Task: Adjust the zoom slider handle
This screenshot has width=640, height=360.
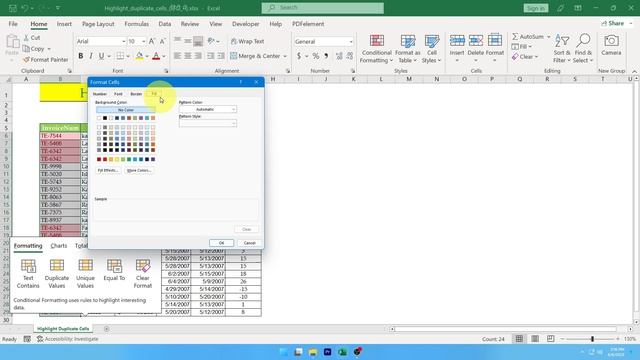Action: pyautogui.click(x=592, y=339)
